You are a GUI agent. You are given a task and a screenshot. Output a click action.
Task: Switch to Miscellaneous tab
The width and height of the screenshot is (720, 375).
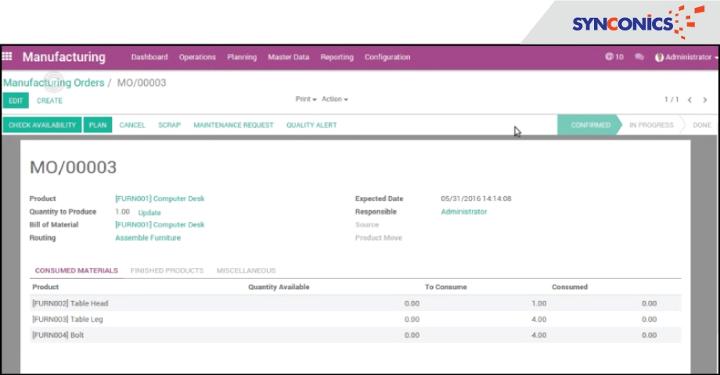[x=246, y=270]
